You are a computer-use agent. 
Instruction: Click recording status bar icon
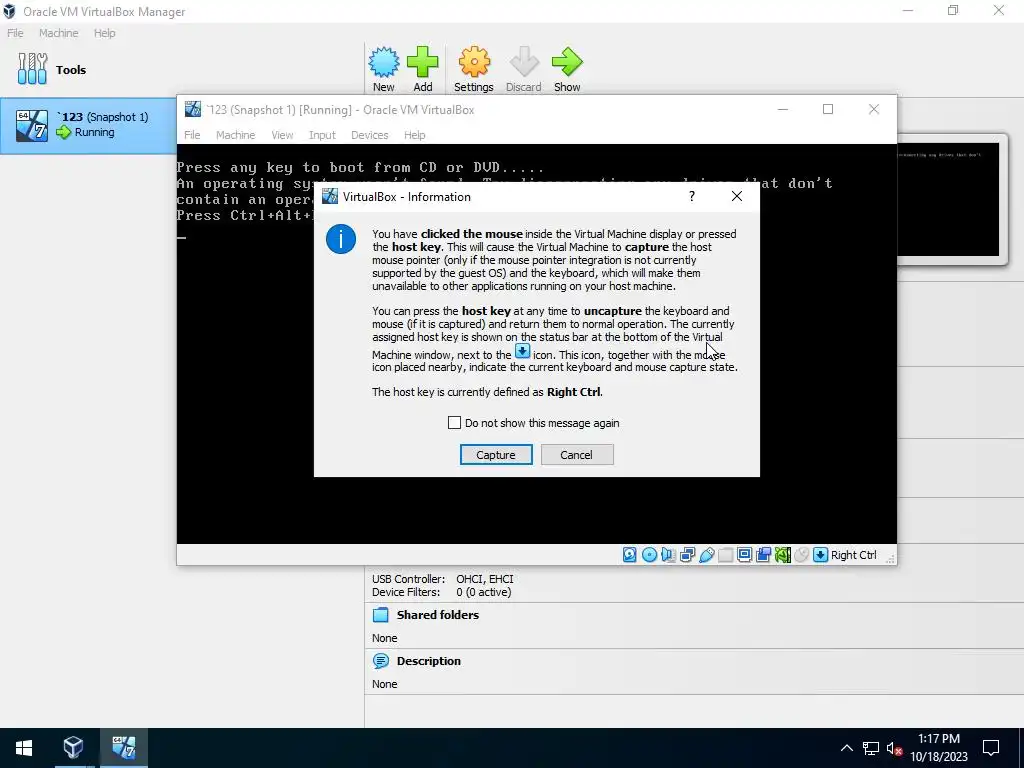pos(763,554)
